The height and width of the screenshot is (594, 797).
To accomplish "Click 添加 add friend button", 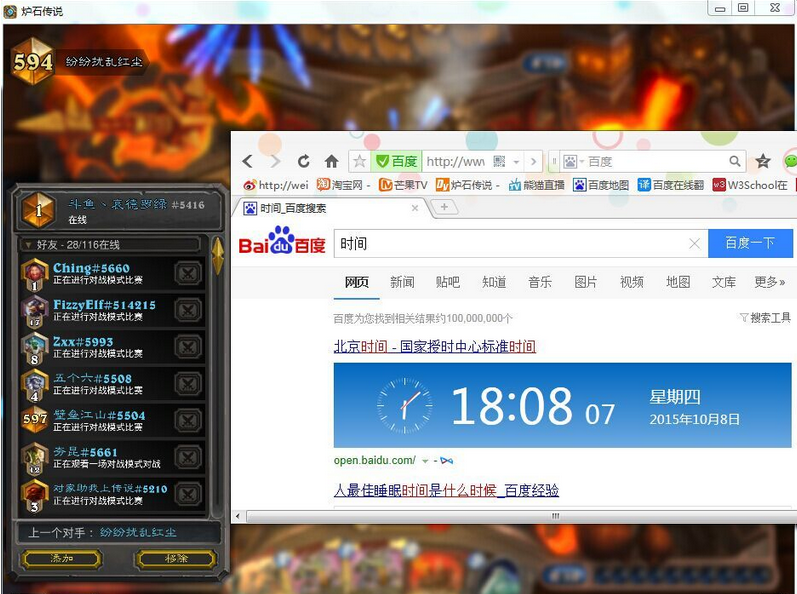I will (62, 558).
